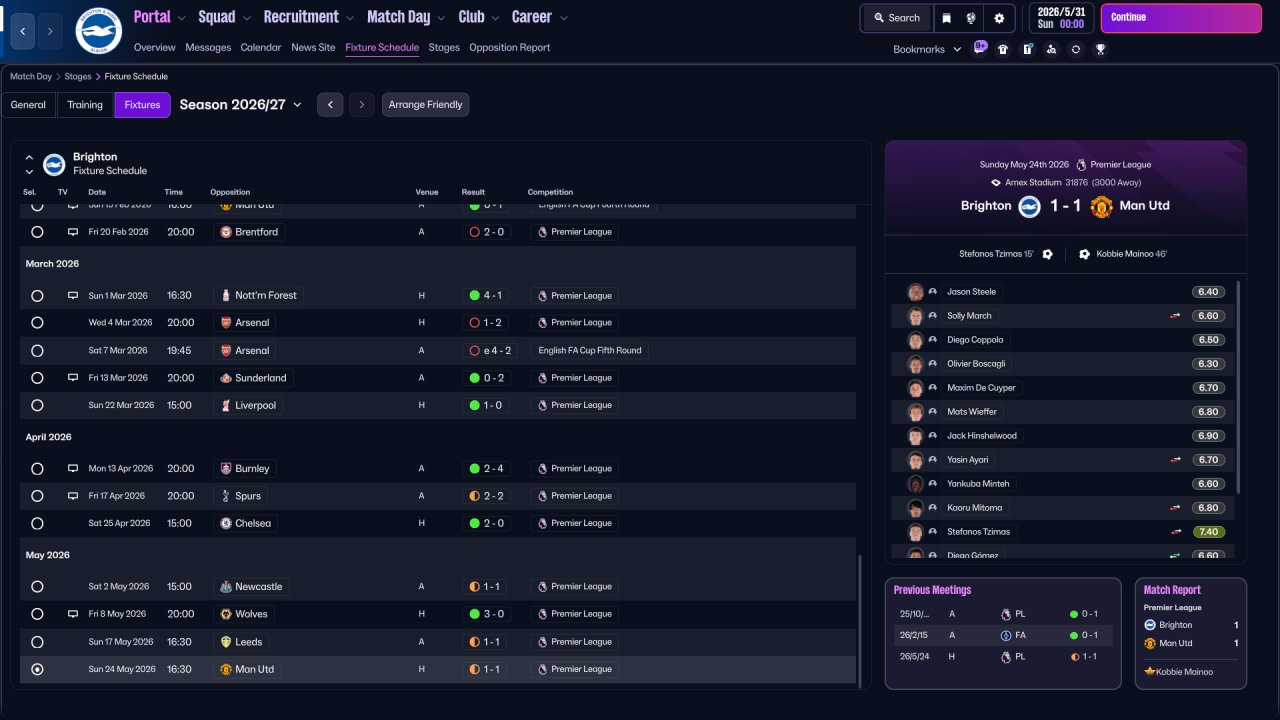Go back with the left navigation arrow
This screenshot has height=720, width=1280.
pyautogui.click(x=22, y=31)
